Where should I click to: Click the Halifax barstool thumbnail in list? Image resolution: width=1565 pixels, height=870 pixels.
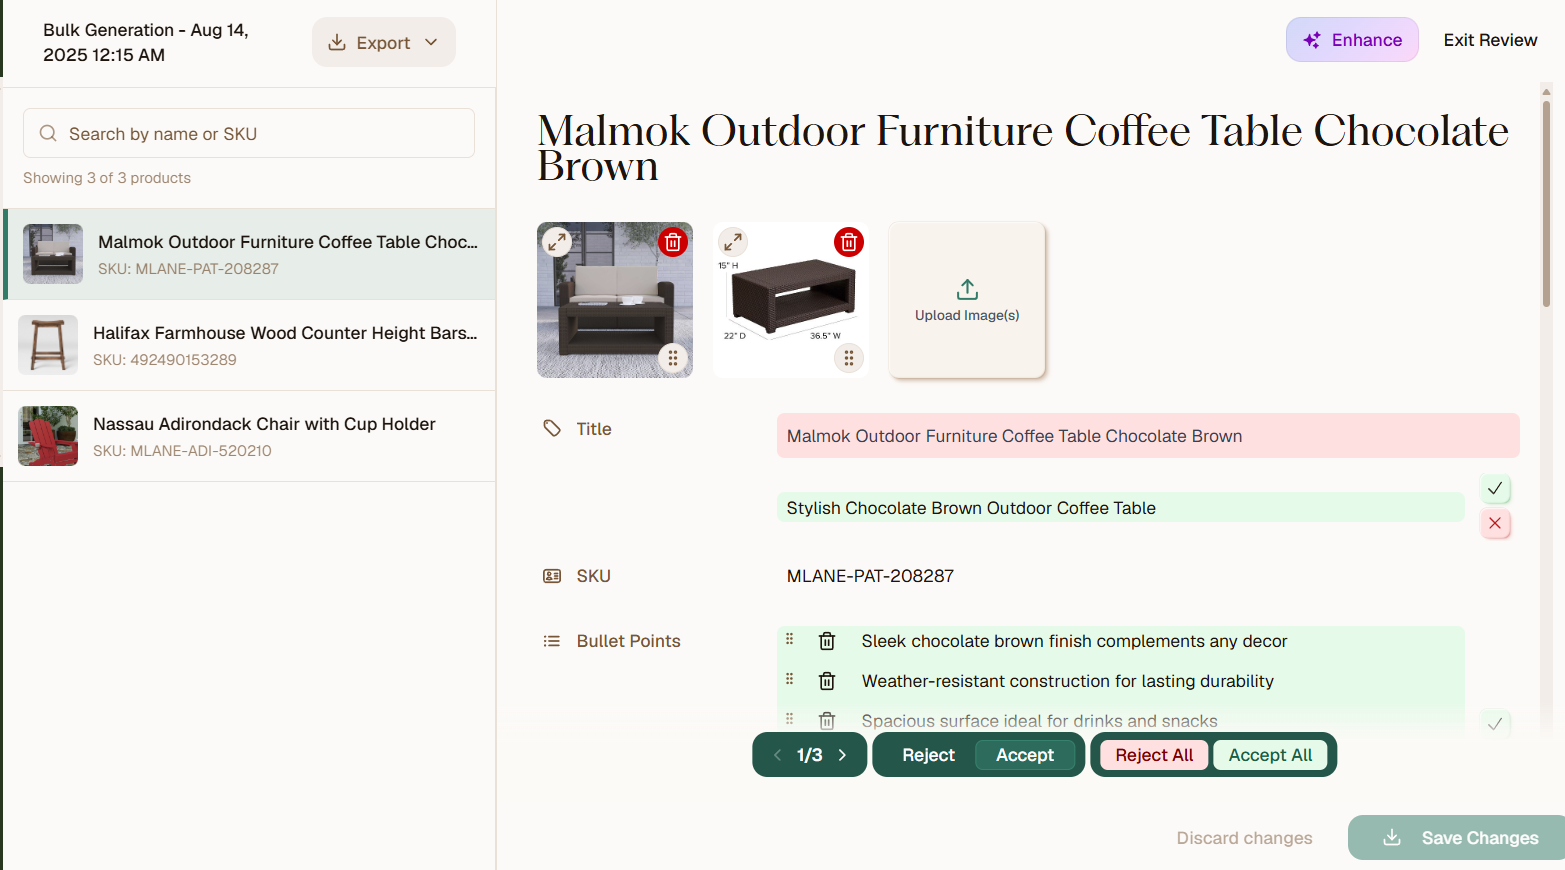(48, 345)
